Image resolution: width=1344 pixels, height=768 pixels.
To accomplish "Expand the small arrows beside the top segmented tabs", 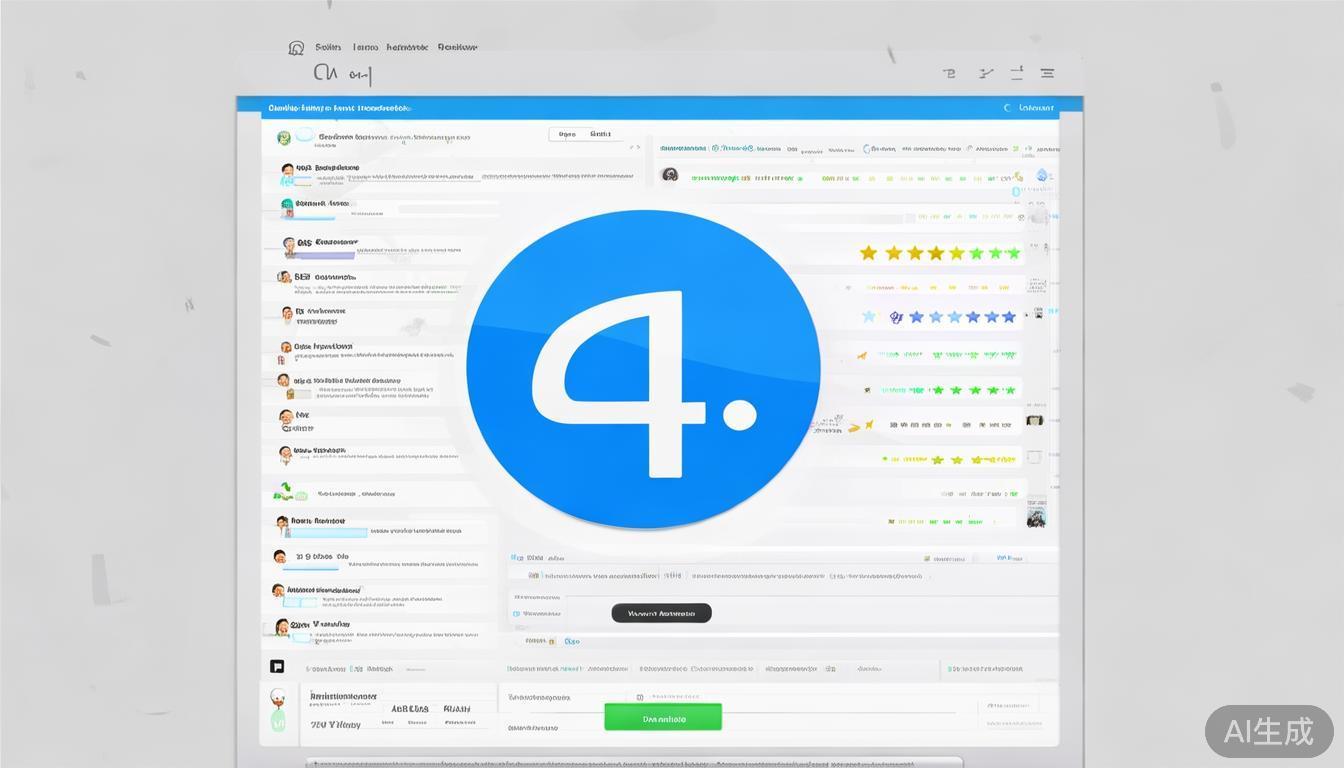I will 634,147.
